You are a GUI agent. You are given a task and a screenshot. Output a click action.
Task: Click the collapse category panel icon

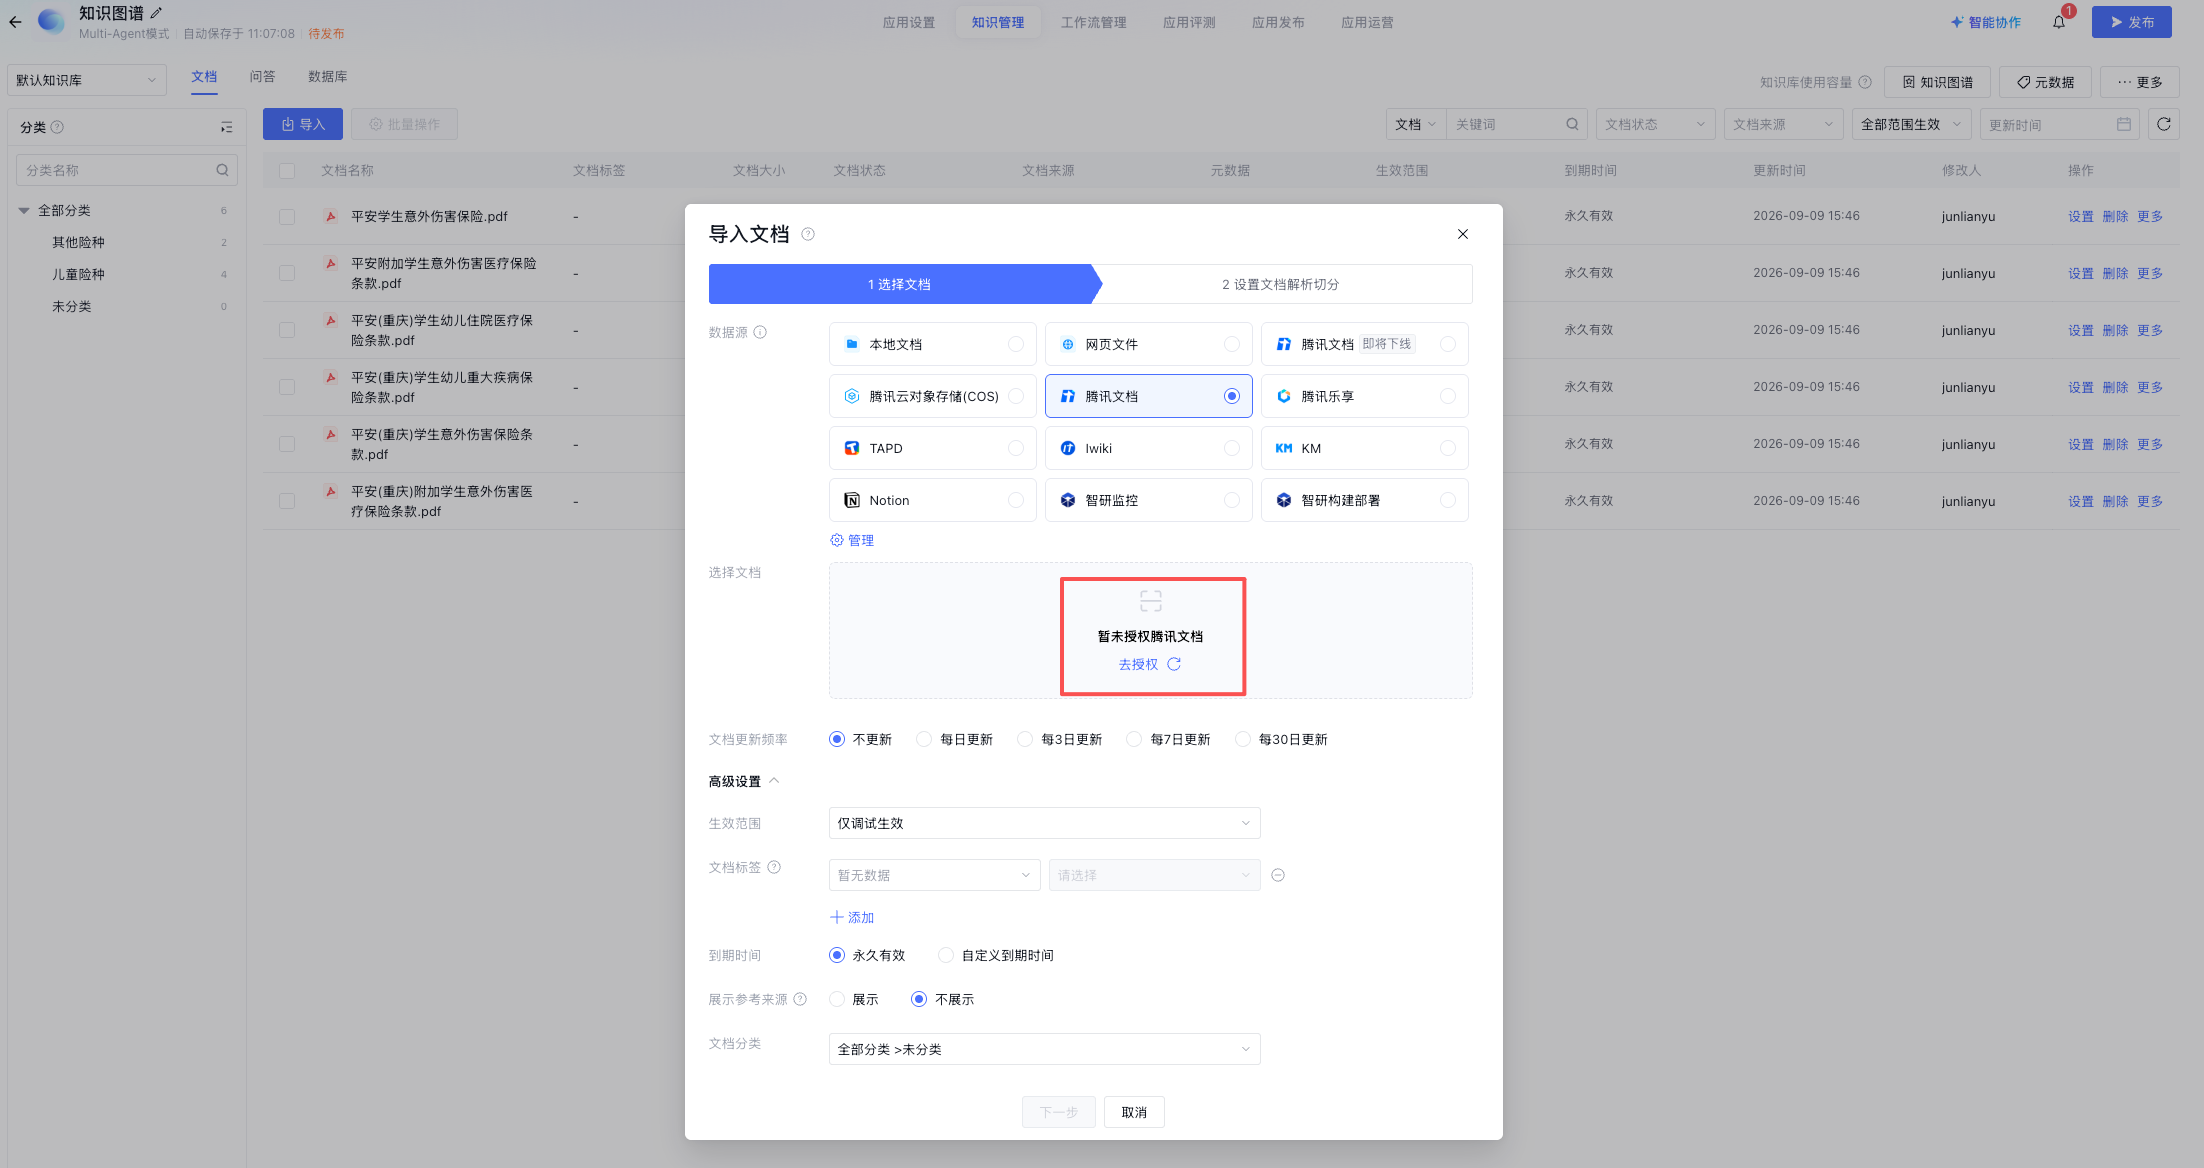pyautogui.click(x=227, y=127)
